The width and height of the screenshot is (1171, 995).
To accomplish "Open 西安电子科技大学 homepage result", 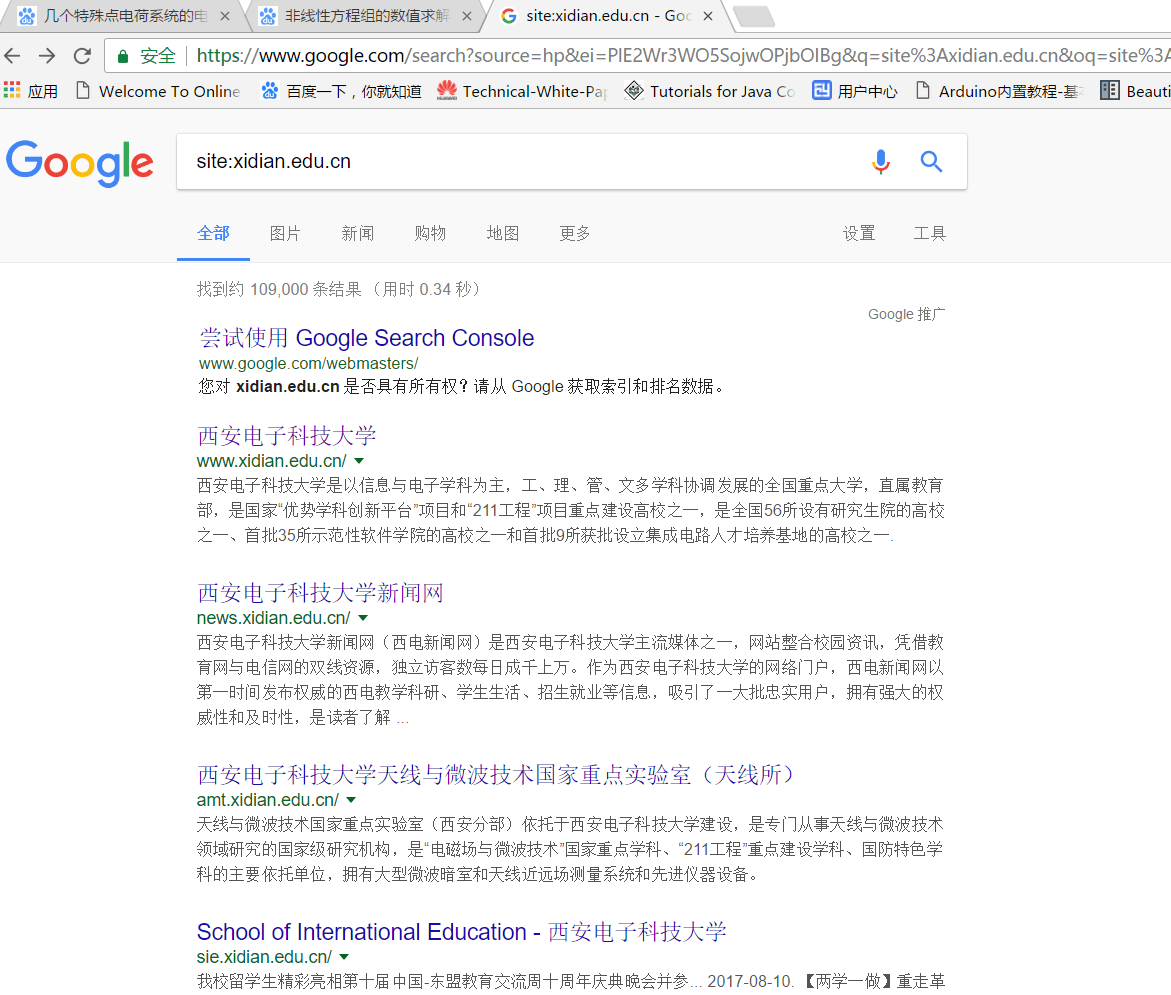I will [x=287, y=435].
